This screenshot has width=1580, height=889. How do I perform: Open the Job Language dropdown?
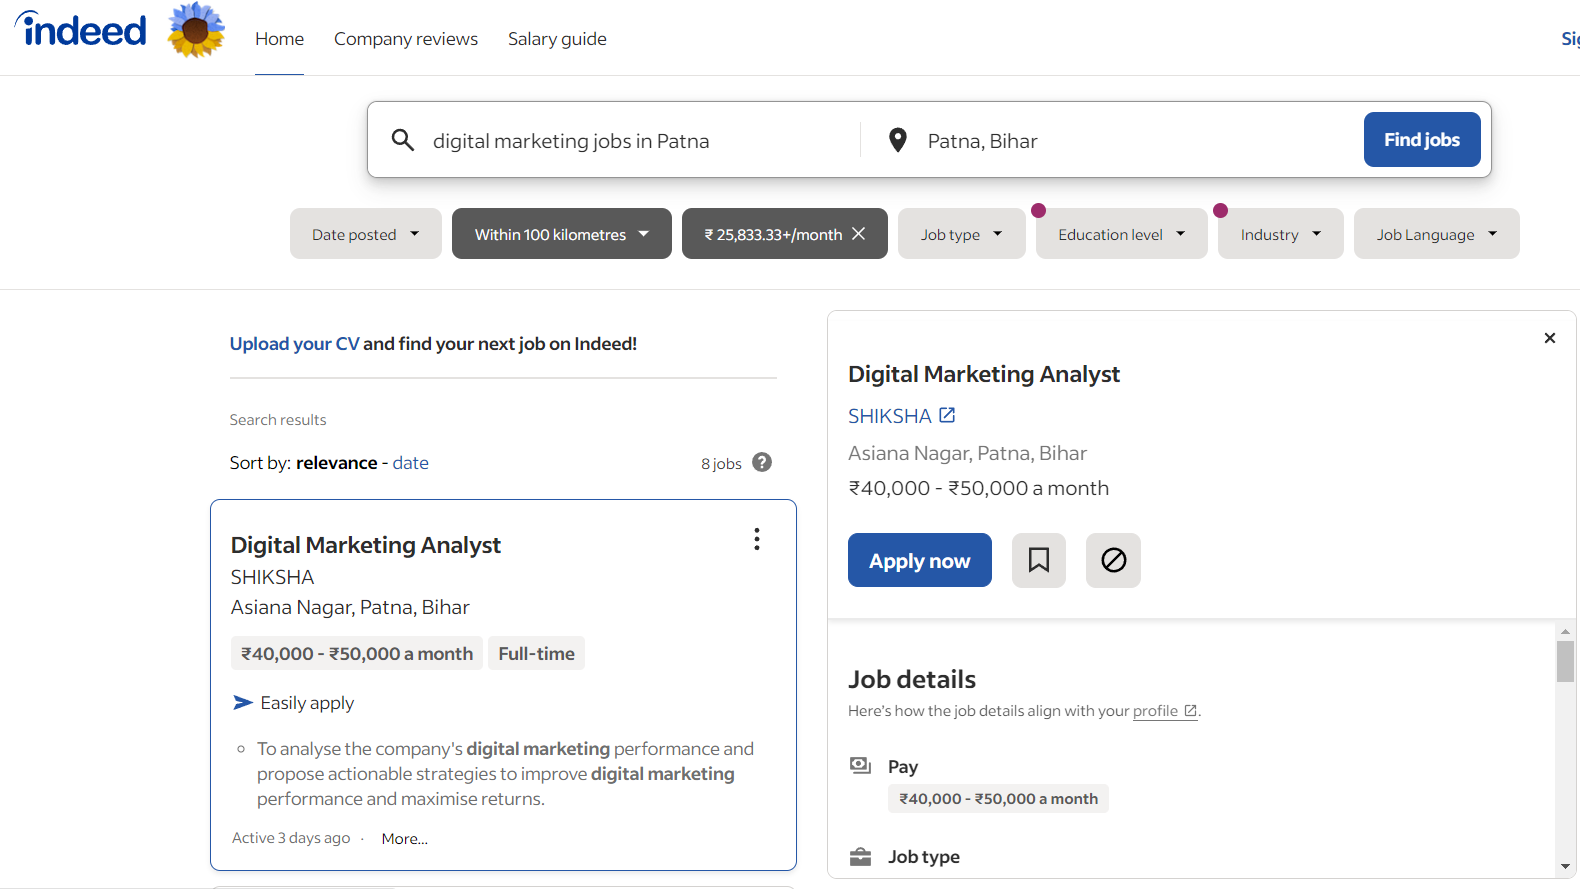[x=1437, y=234]
